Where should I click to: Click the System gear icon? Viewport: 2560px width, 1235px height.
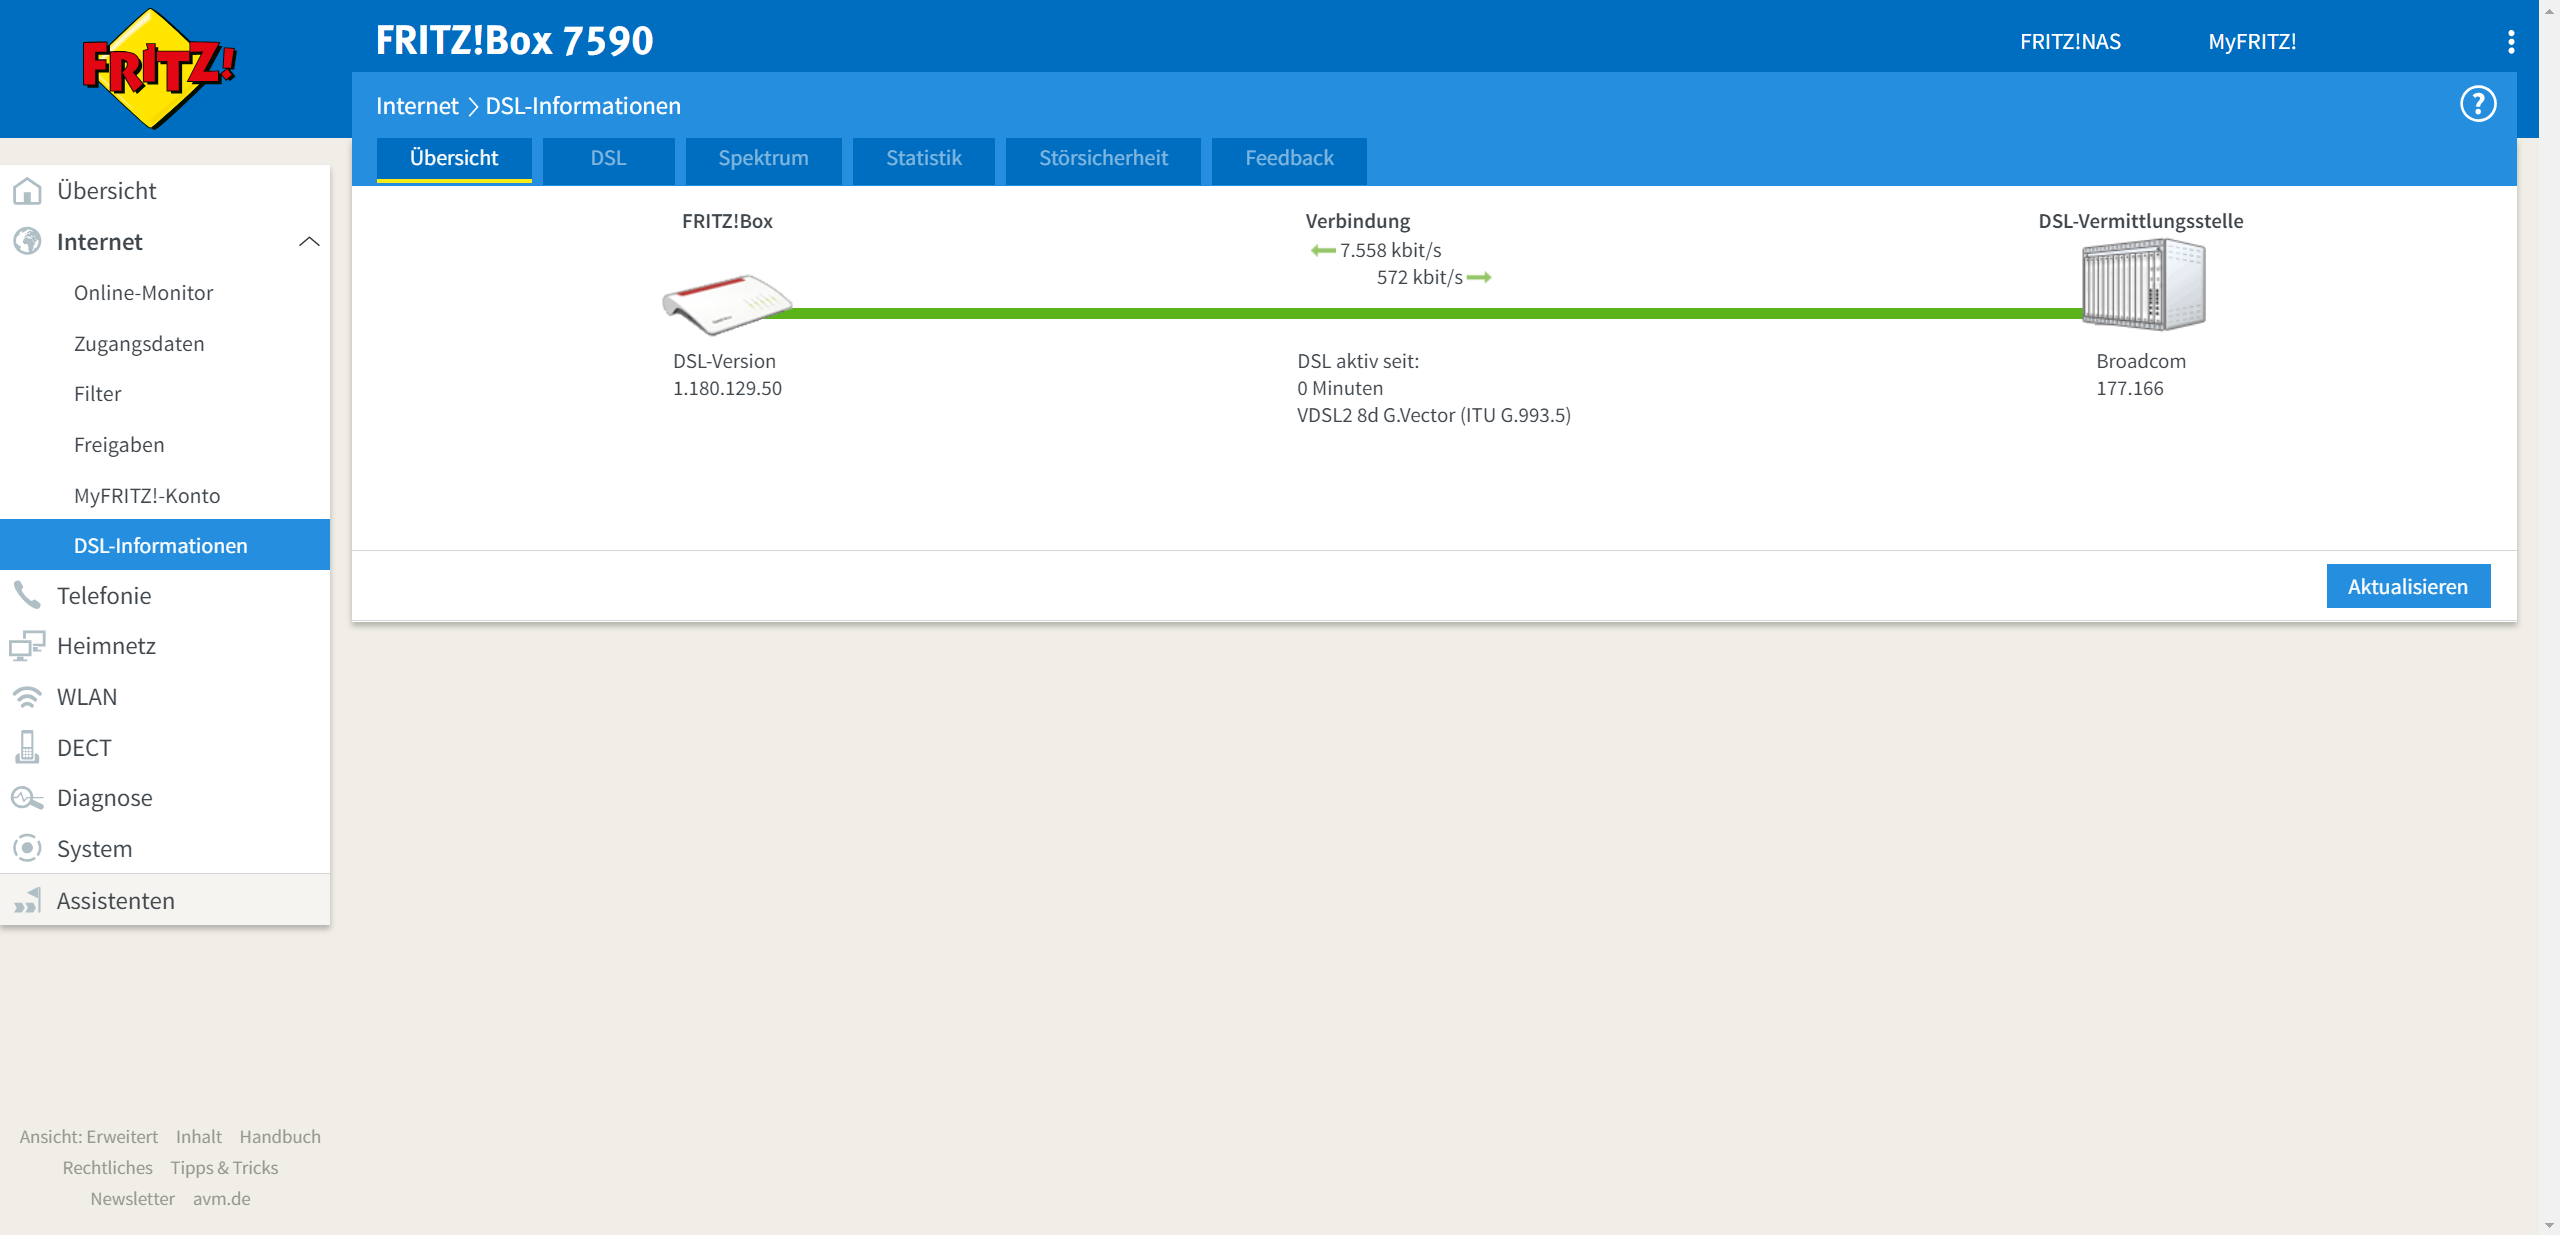pos(28,849)
